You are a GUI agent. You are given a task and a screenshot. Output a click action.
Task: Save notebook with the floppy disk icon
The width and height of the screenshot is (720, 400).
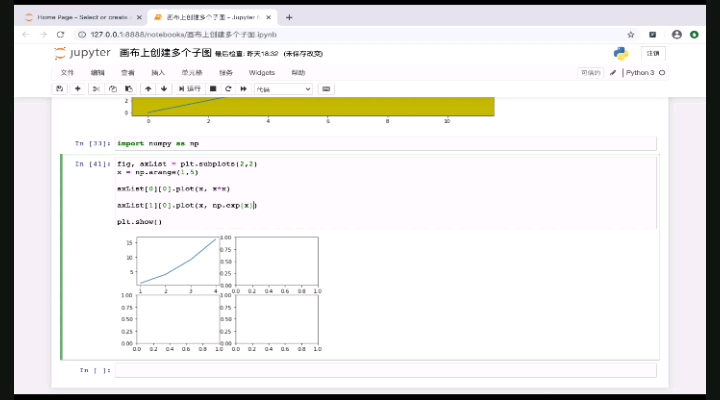click(60, 89)
